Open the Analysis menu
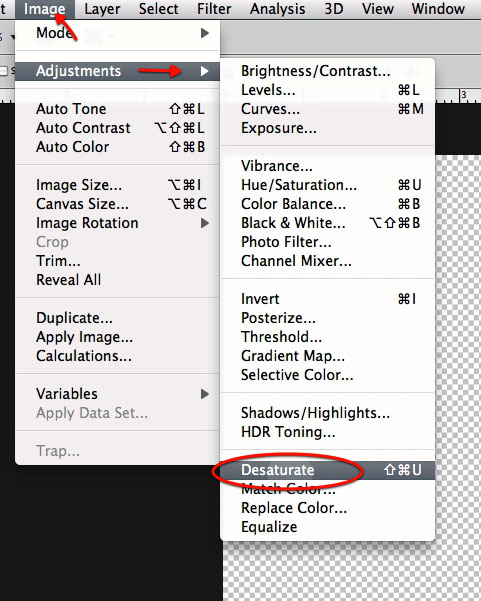Viewport: 481px width, 601px height. click(277, 9)
